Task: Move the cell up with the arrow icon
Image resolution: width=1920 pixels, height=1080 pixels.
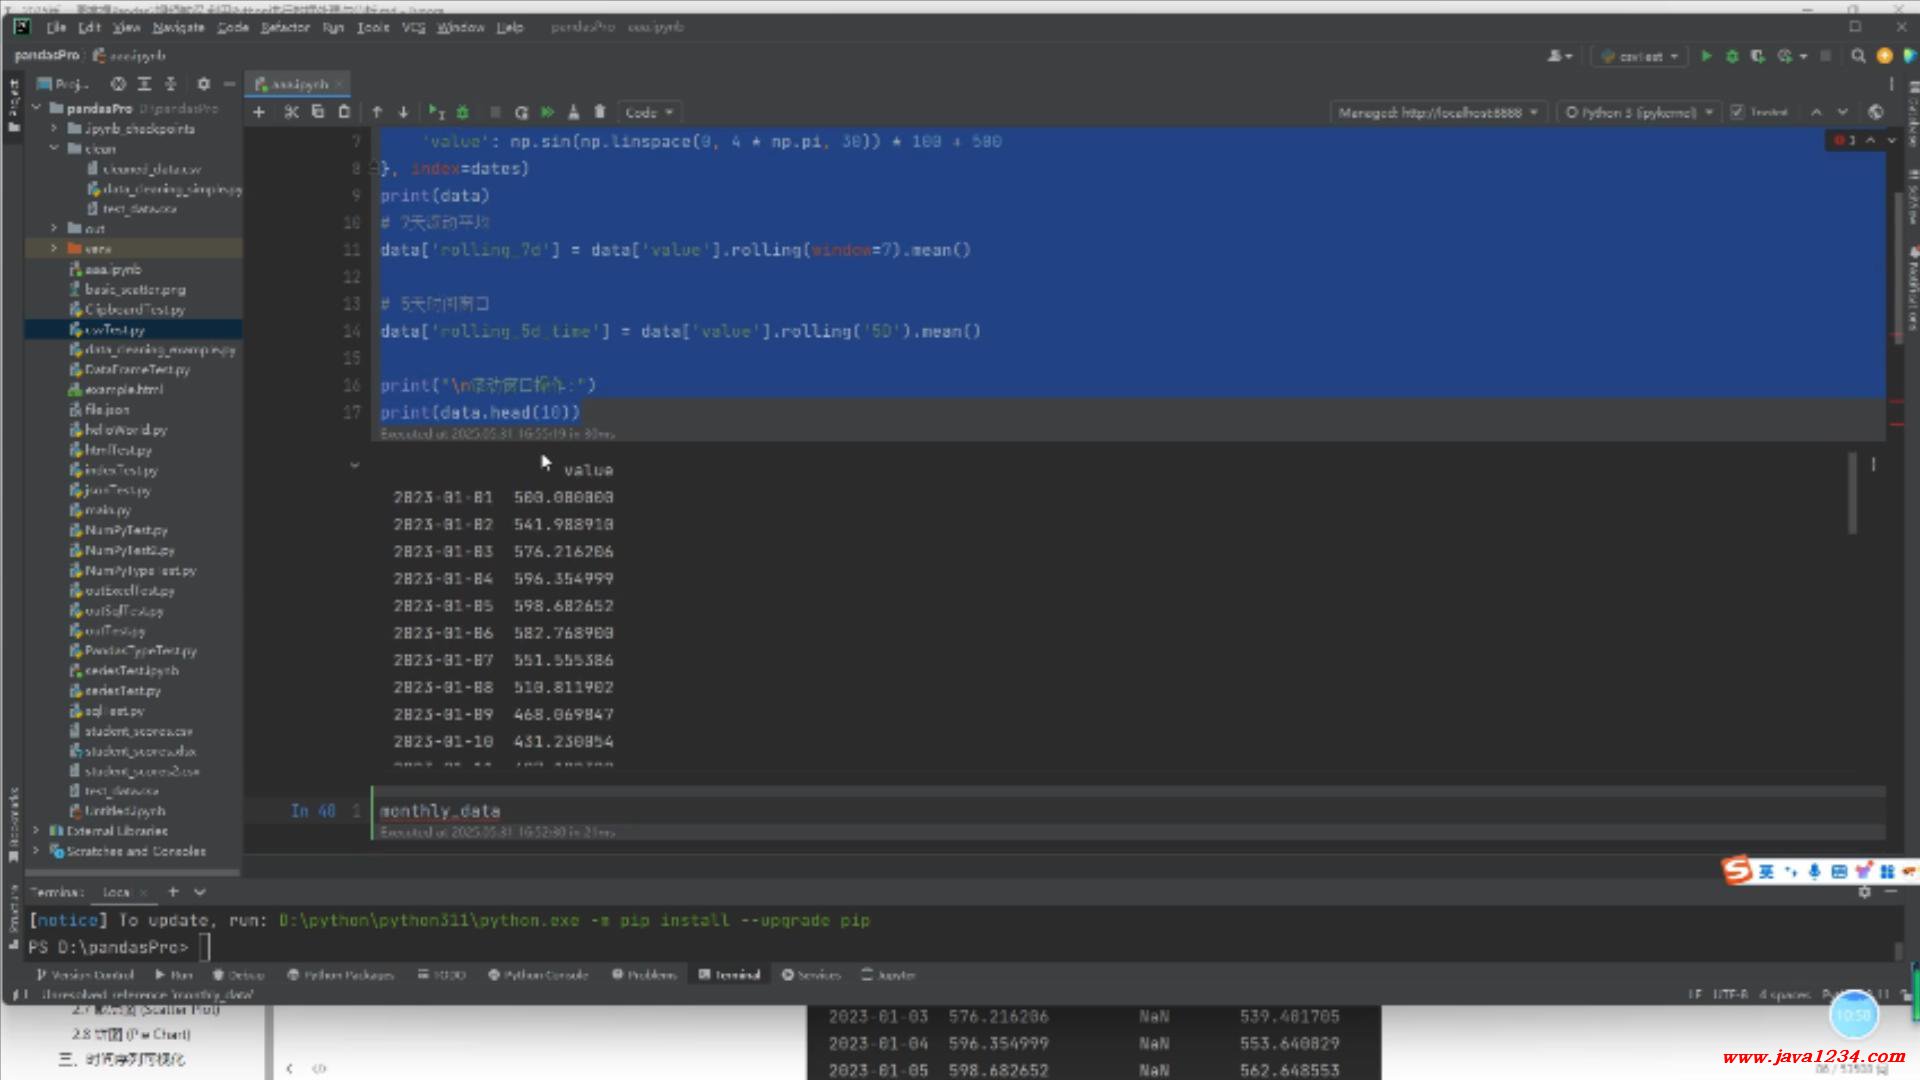Action: point(377,112)
